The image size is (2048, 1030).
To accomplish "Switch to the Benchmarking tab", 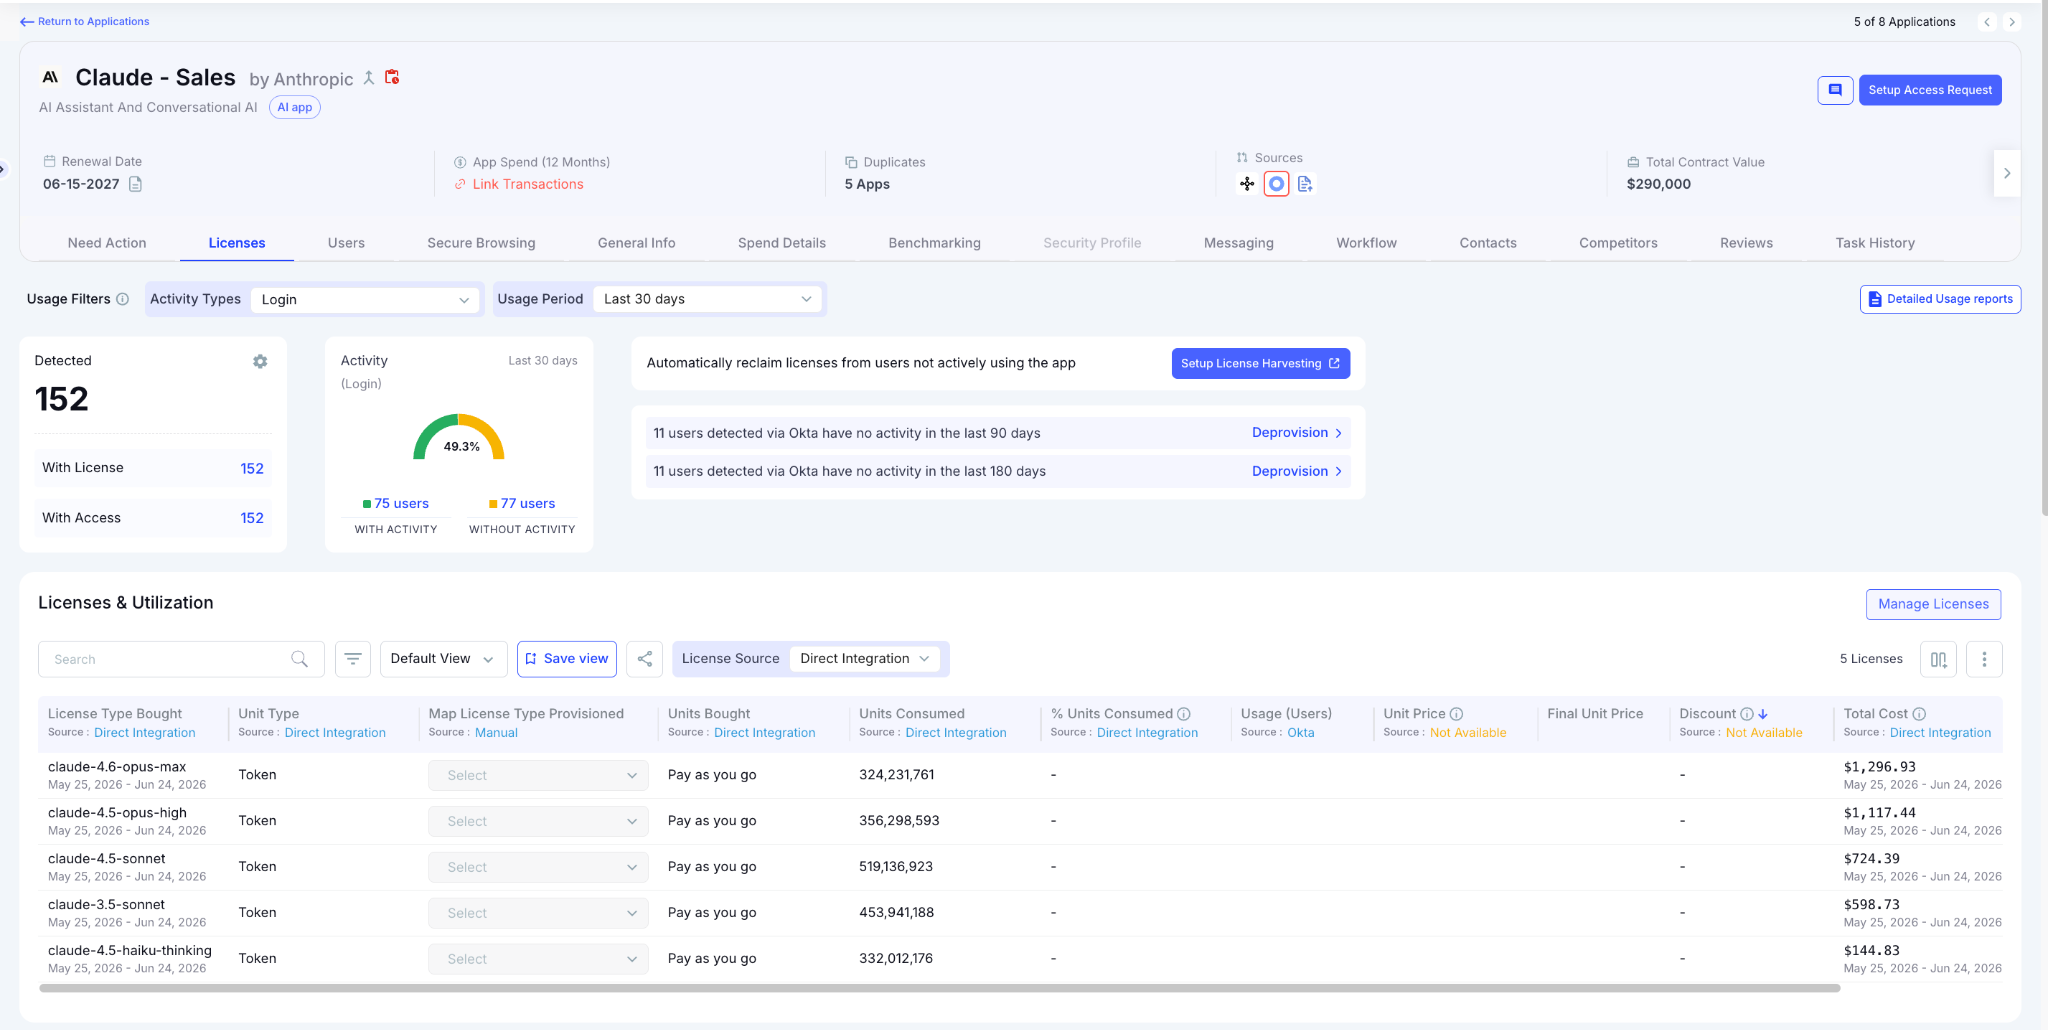I will coord(934,243).
